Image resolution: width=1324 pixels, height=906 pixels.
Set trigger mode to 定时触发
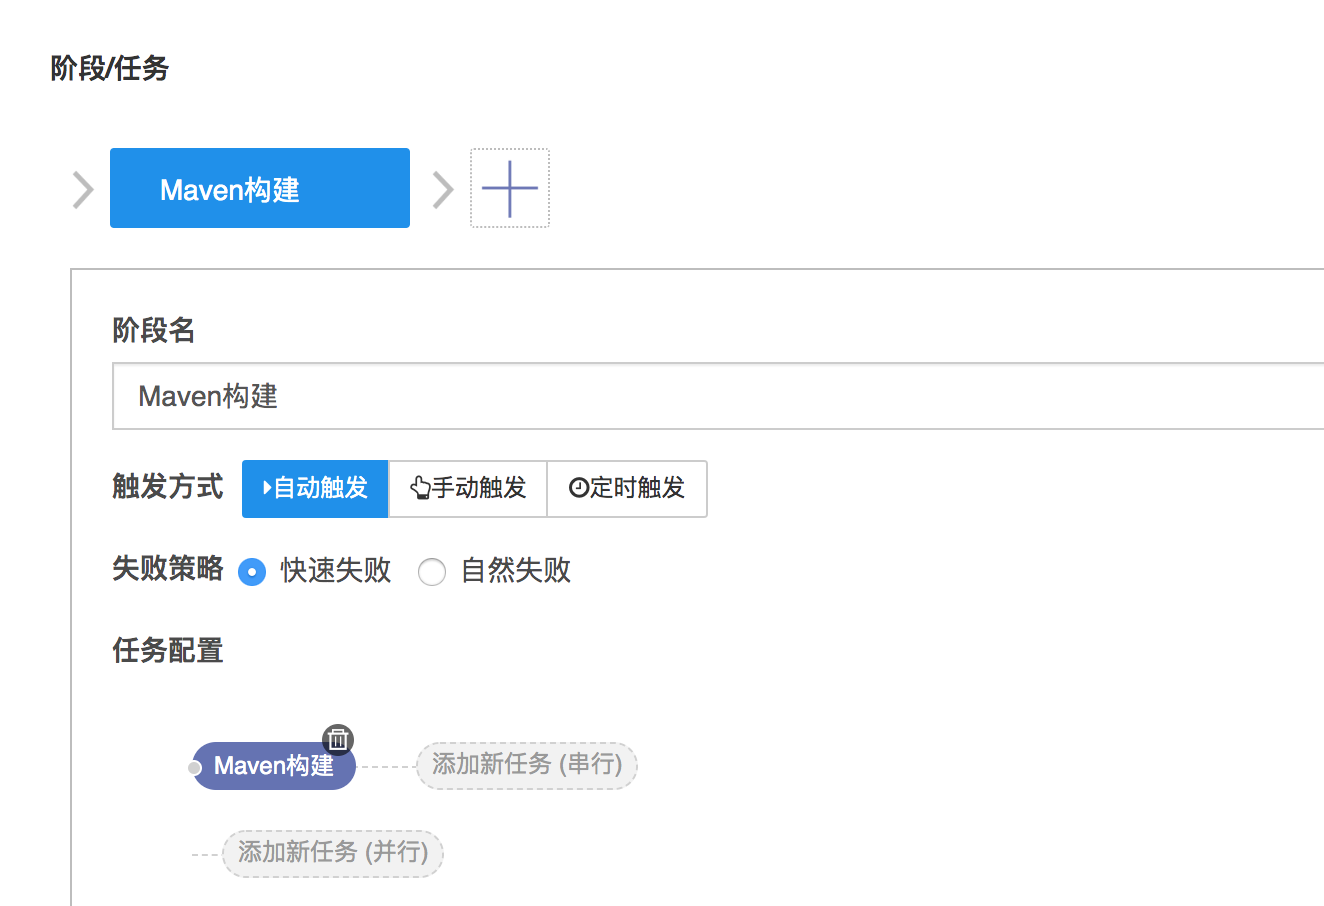(627, 488)
